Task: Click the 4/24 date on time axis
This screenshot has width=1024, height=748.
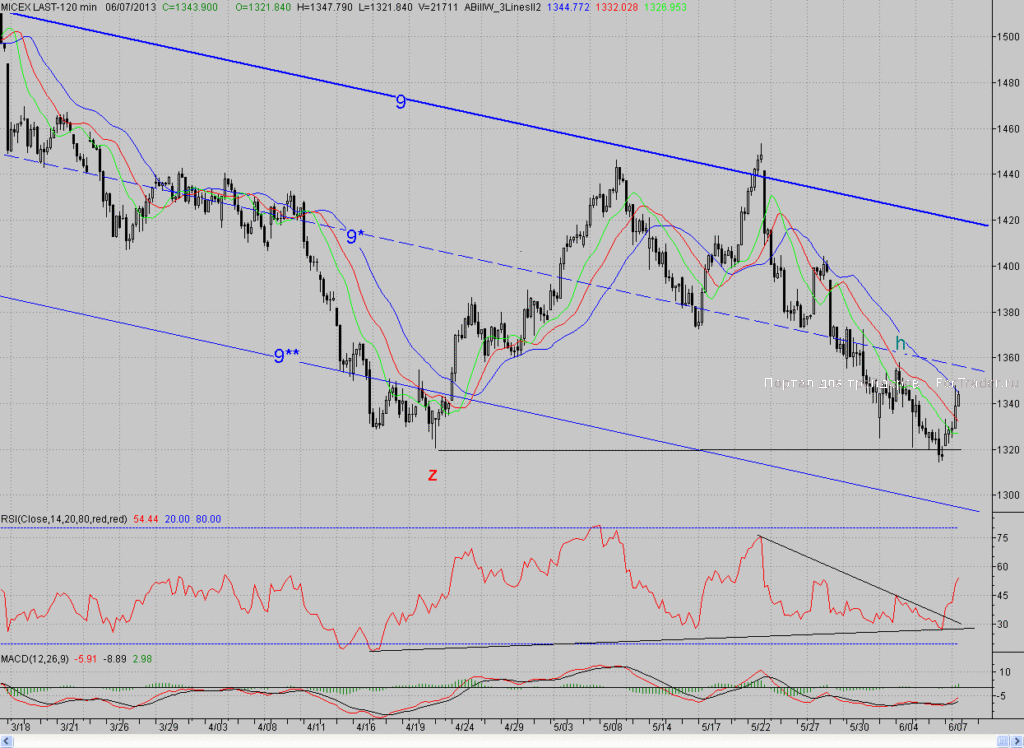Action: pyautogui.click(x=464, y=726)
